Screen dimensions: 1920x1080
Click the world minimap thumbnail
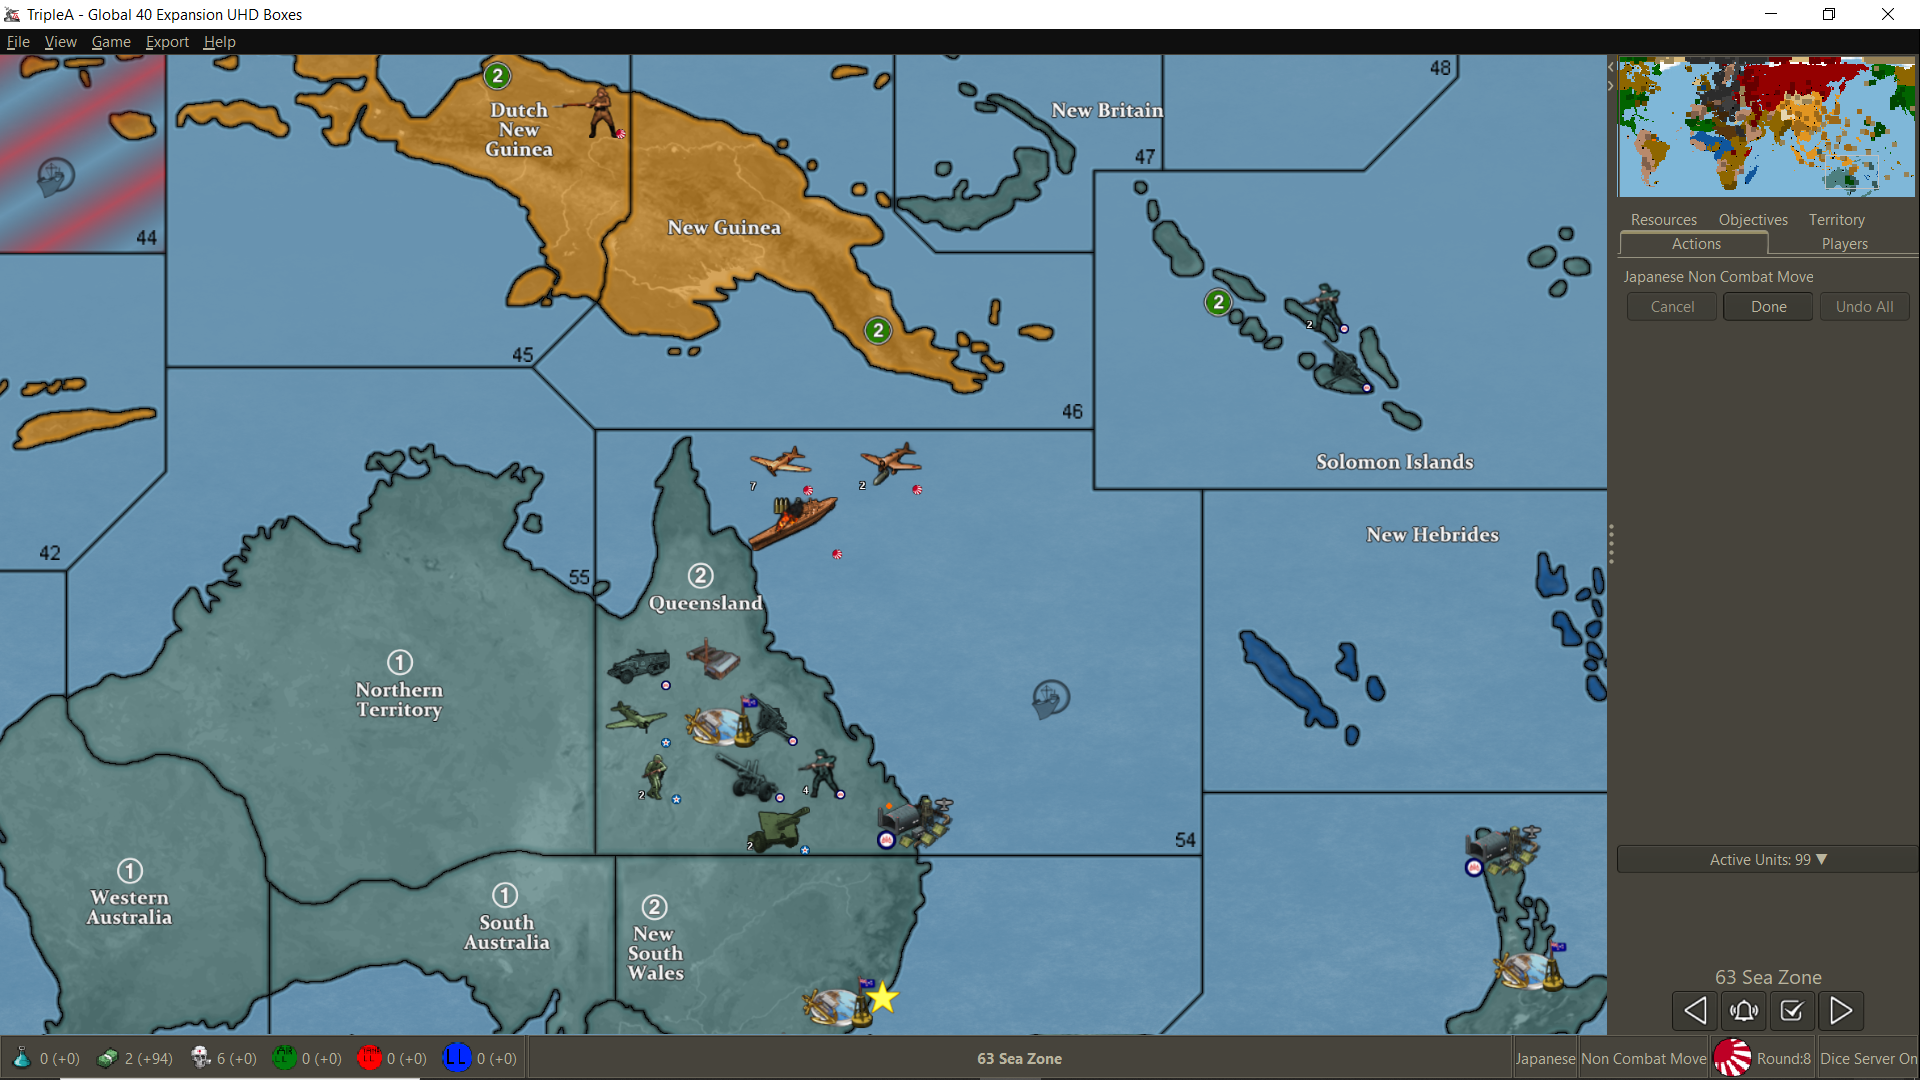[1766, 128]
